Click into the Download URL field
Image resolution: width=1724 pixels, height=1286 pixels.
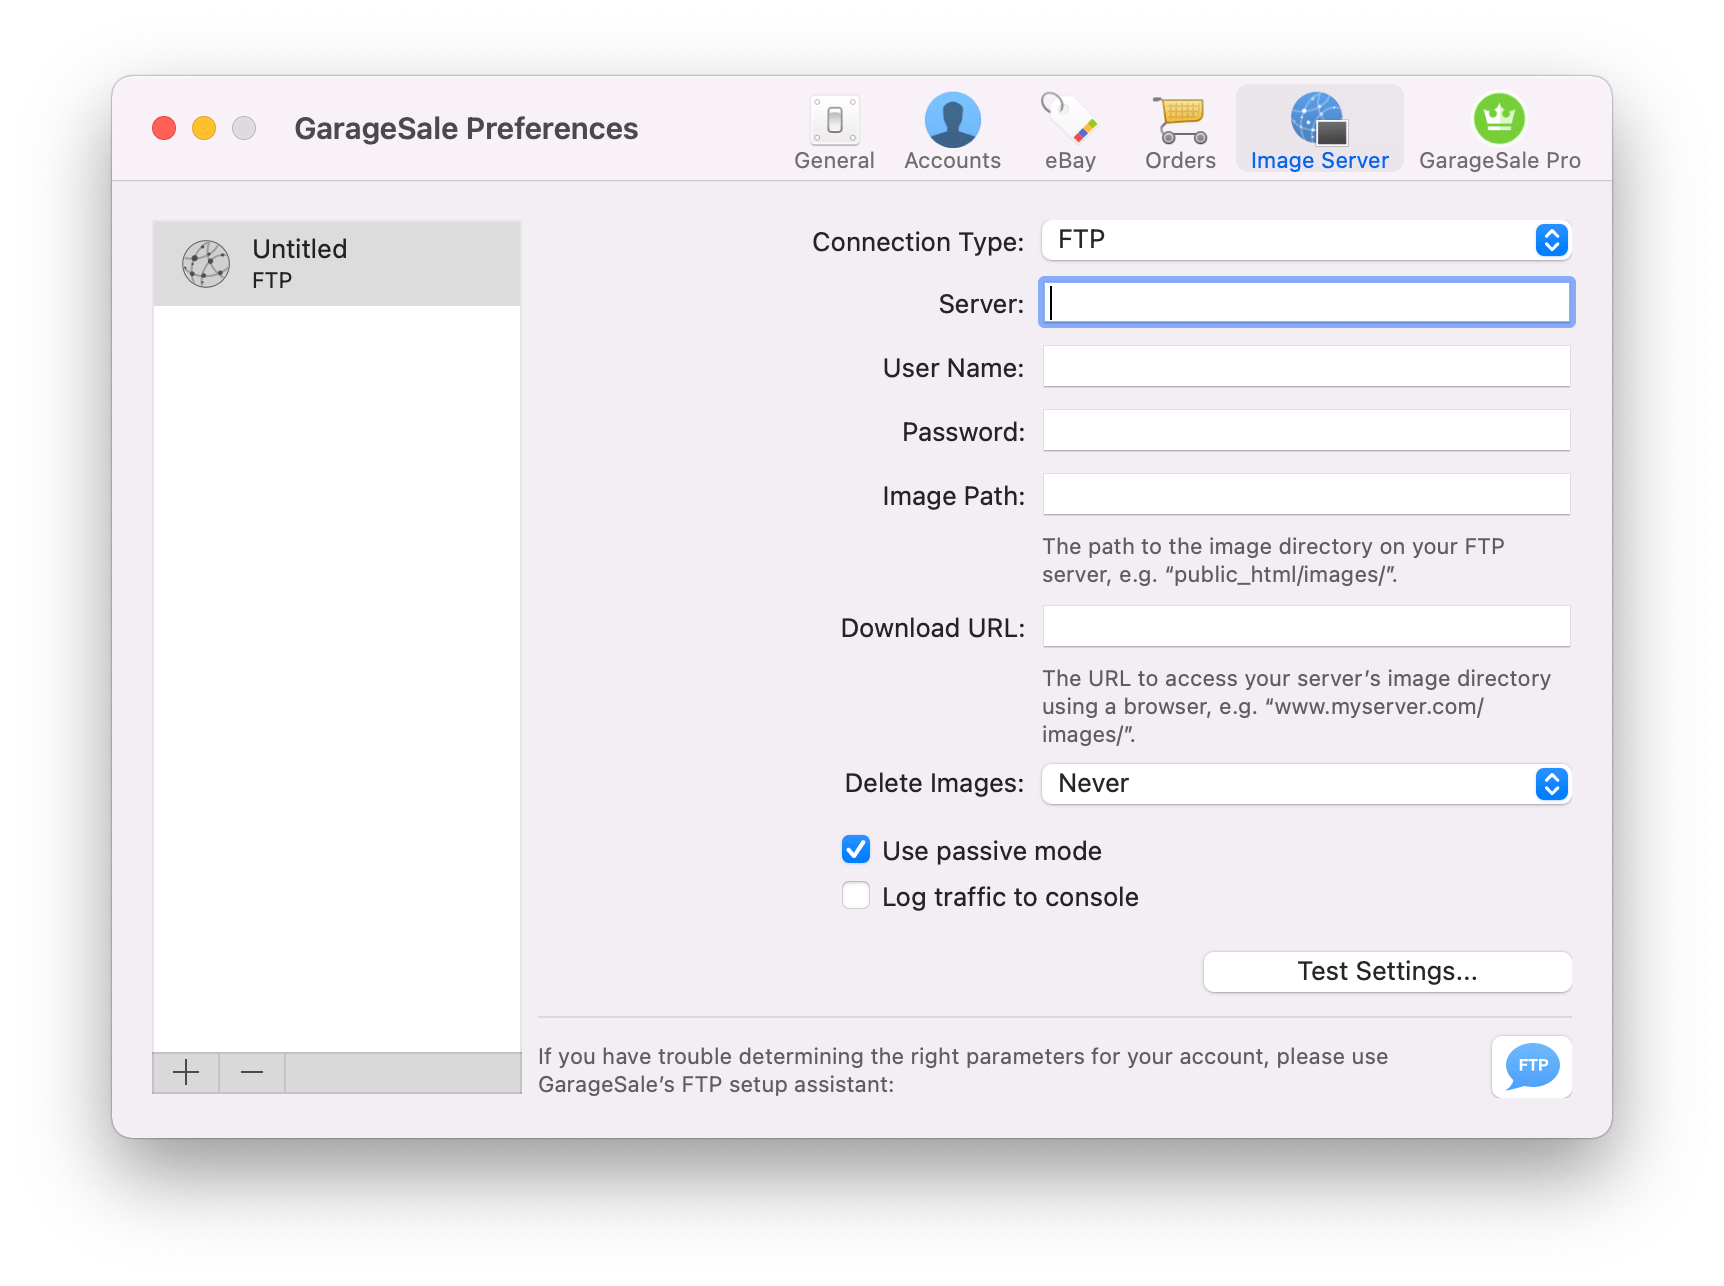pos(1306,626)
